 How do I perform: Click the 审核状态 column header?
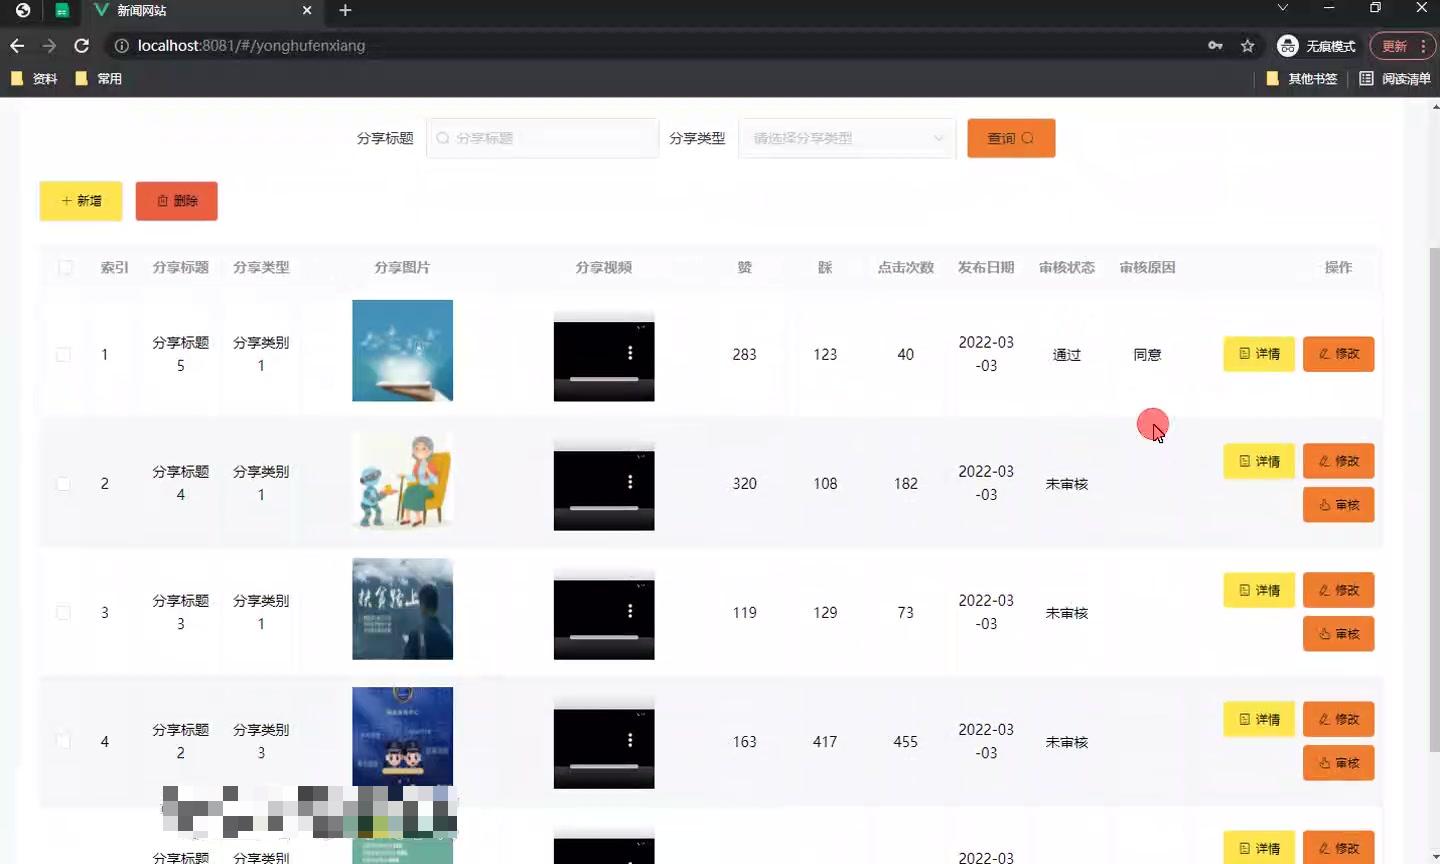pos(1067,267)
